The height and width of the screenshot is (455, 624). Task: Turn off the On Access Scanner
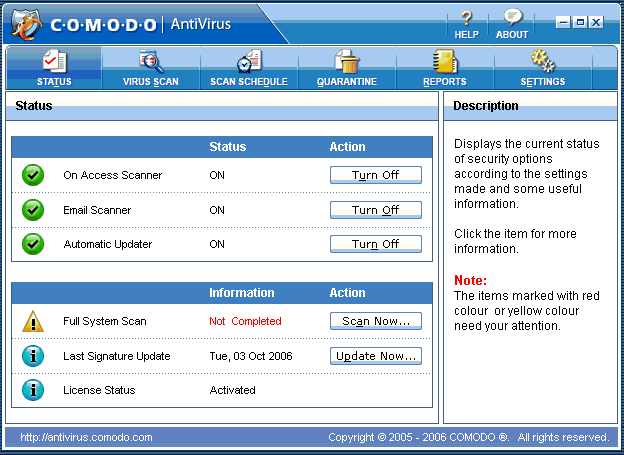coord(375,175)
